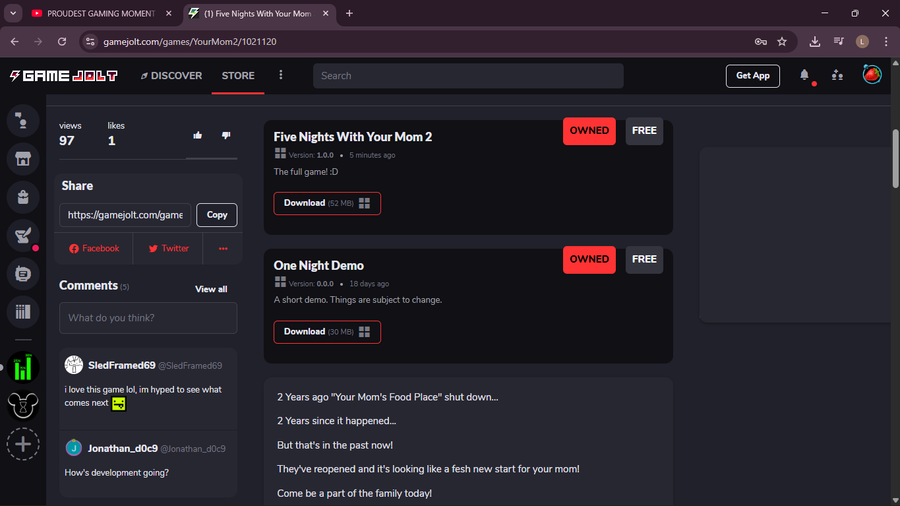Open the Store tab
900x506 pixels.
click(x=238, y=76)
